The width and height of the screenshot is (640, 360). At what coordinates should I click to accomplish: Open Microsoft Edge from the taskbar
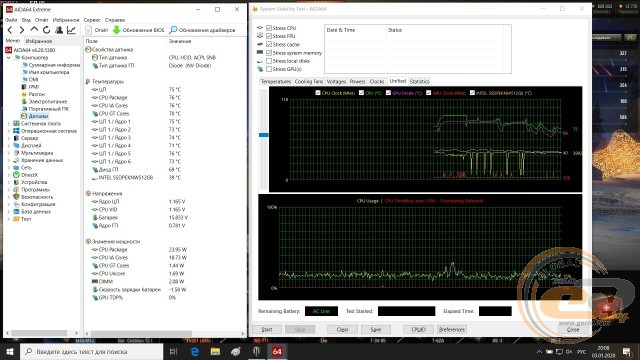tap(195, 351)
